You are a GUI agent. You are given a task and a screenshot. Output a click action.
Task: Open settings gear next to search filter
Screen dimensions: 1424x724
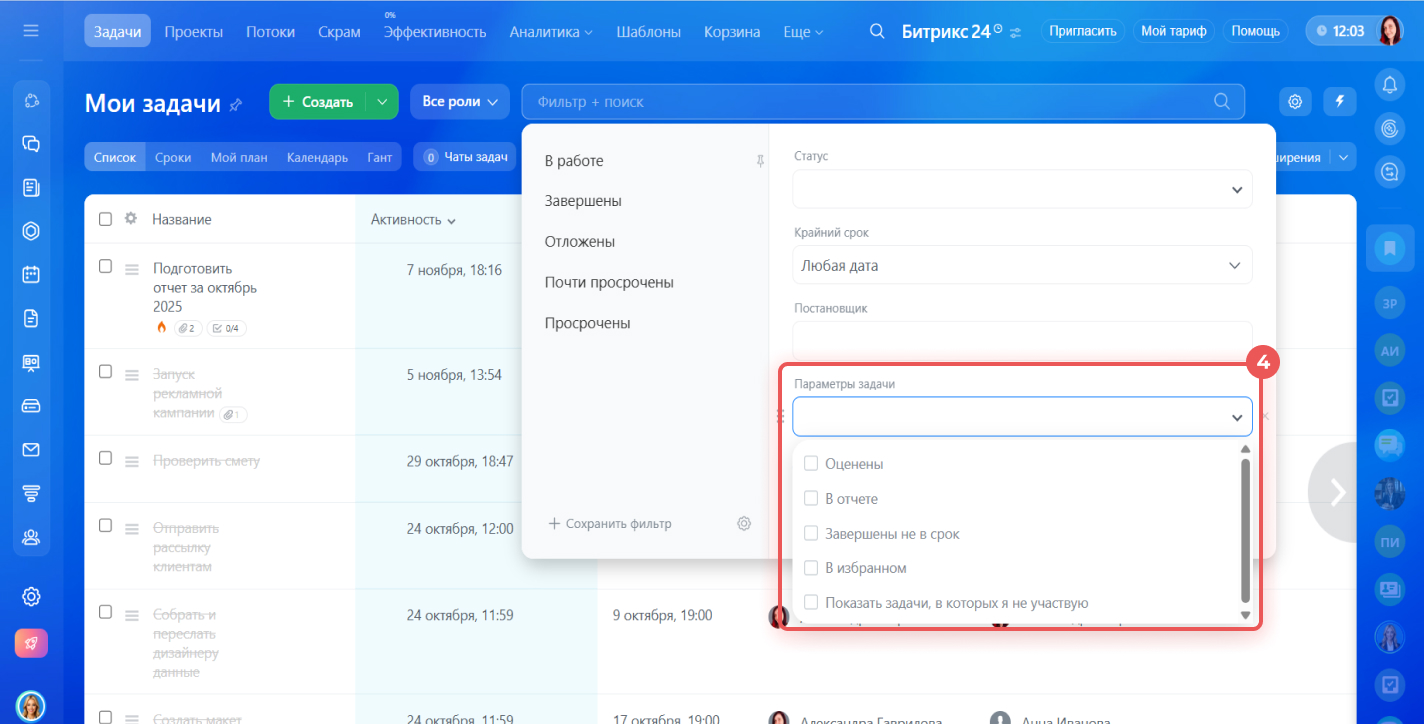(1295, 101)
